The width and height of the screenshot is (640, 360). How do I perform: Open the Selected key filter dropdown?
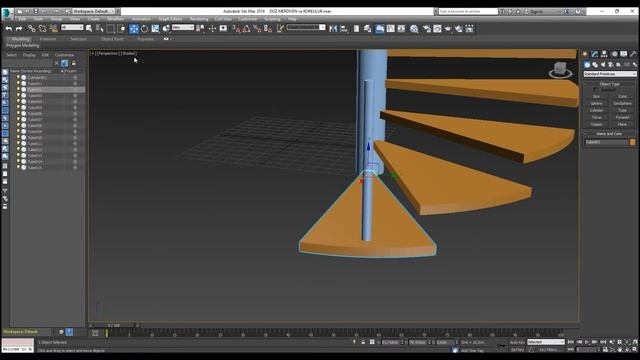pos(546,342)
